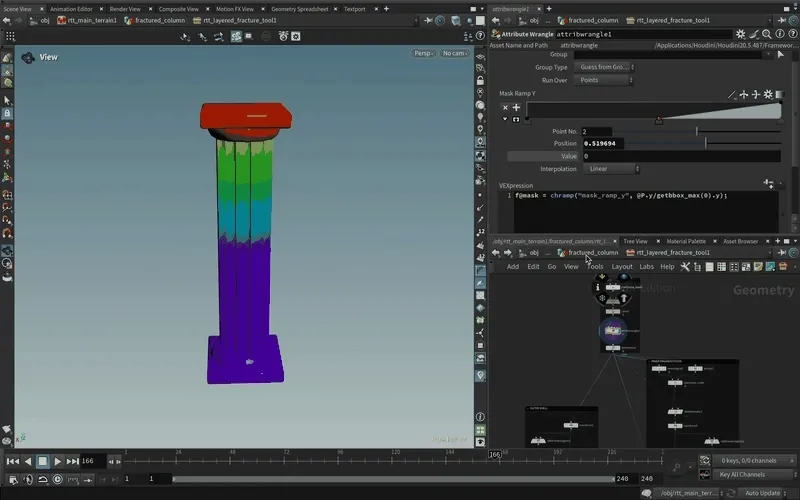Click the play forward button in the playbar
Screen dimensions: 800x500
(x=58, y=462)
